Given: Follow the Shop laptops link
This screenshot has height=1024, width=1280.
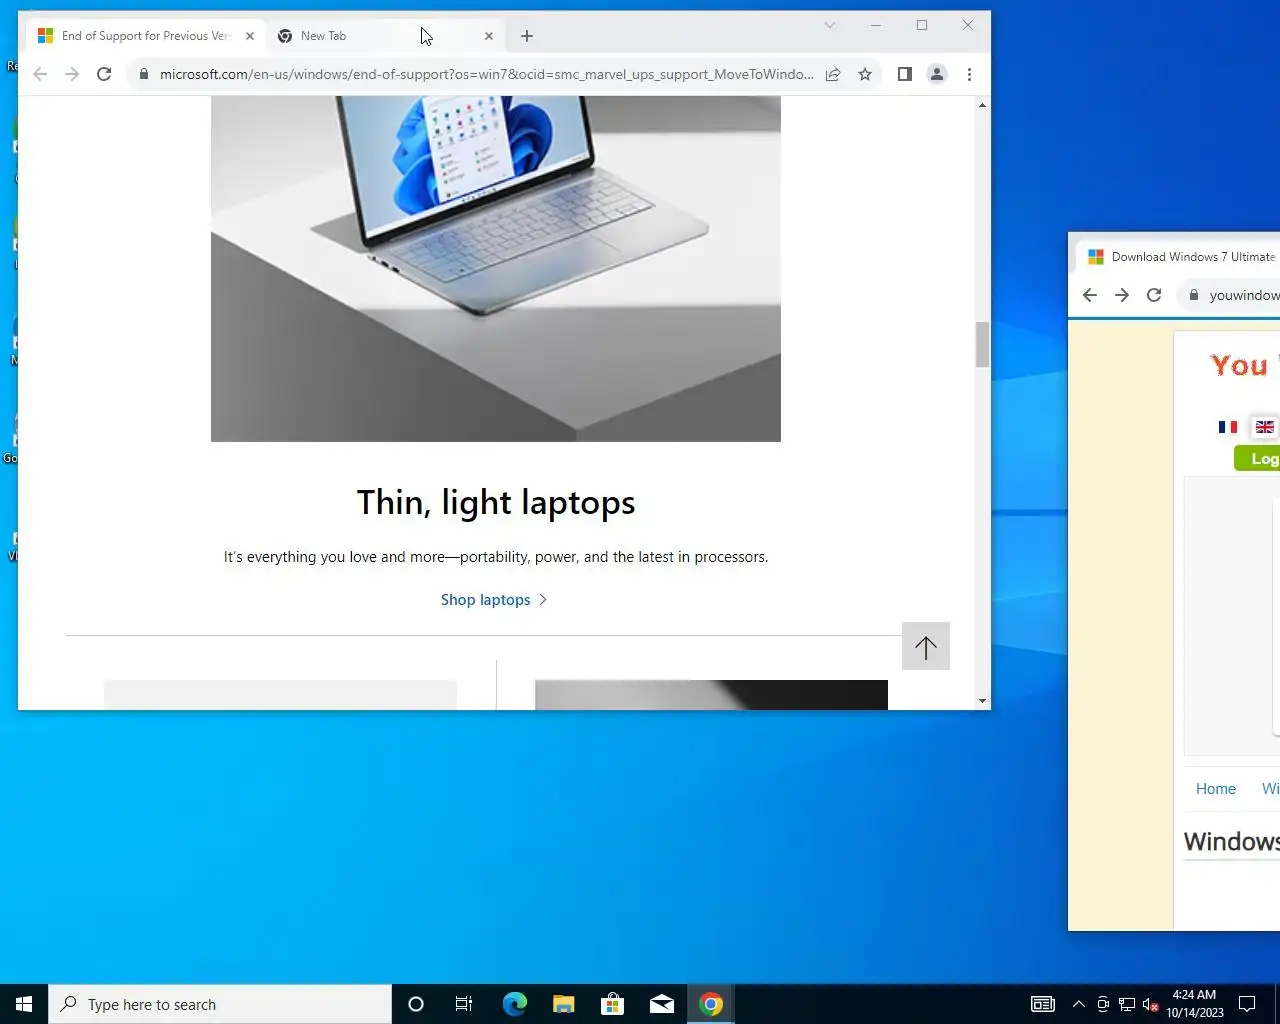Looking at the screenshot, I should coord(494,600).
